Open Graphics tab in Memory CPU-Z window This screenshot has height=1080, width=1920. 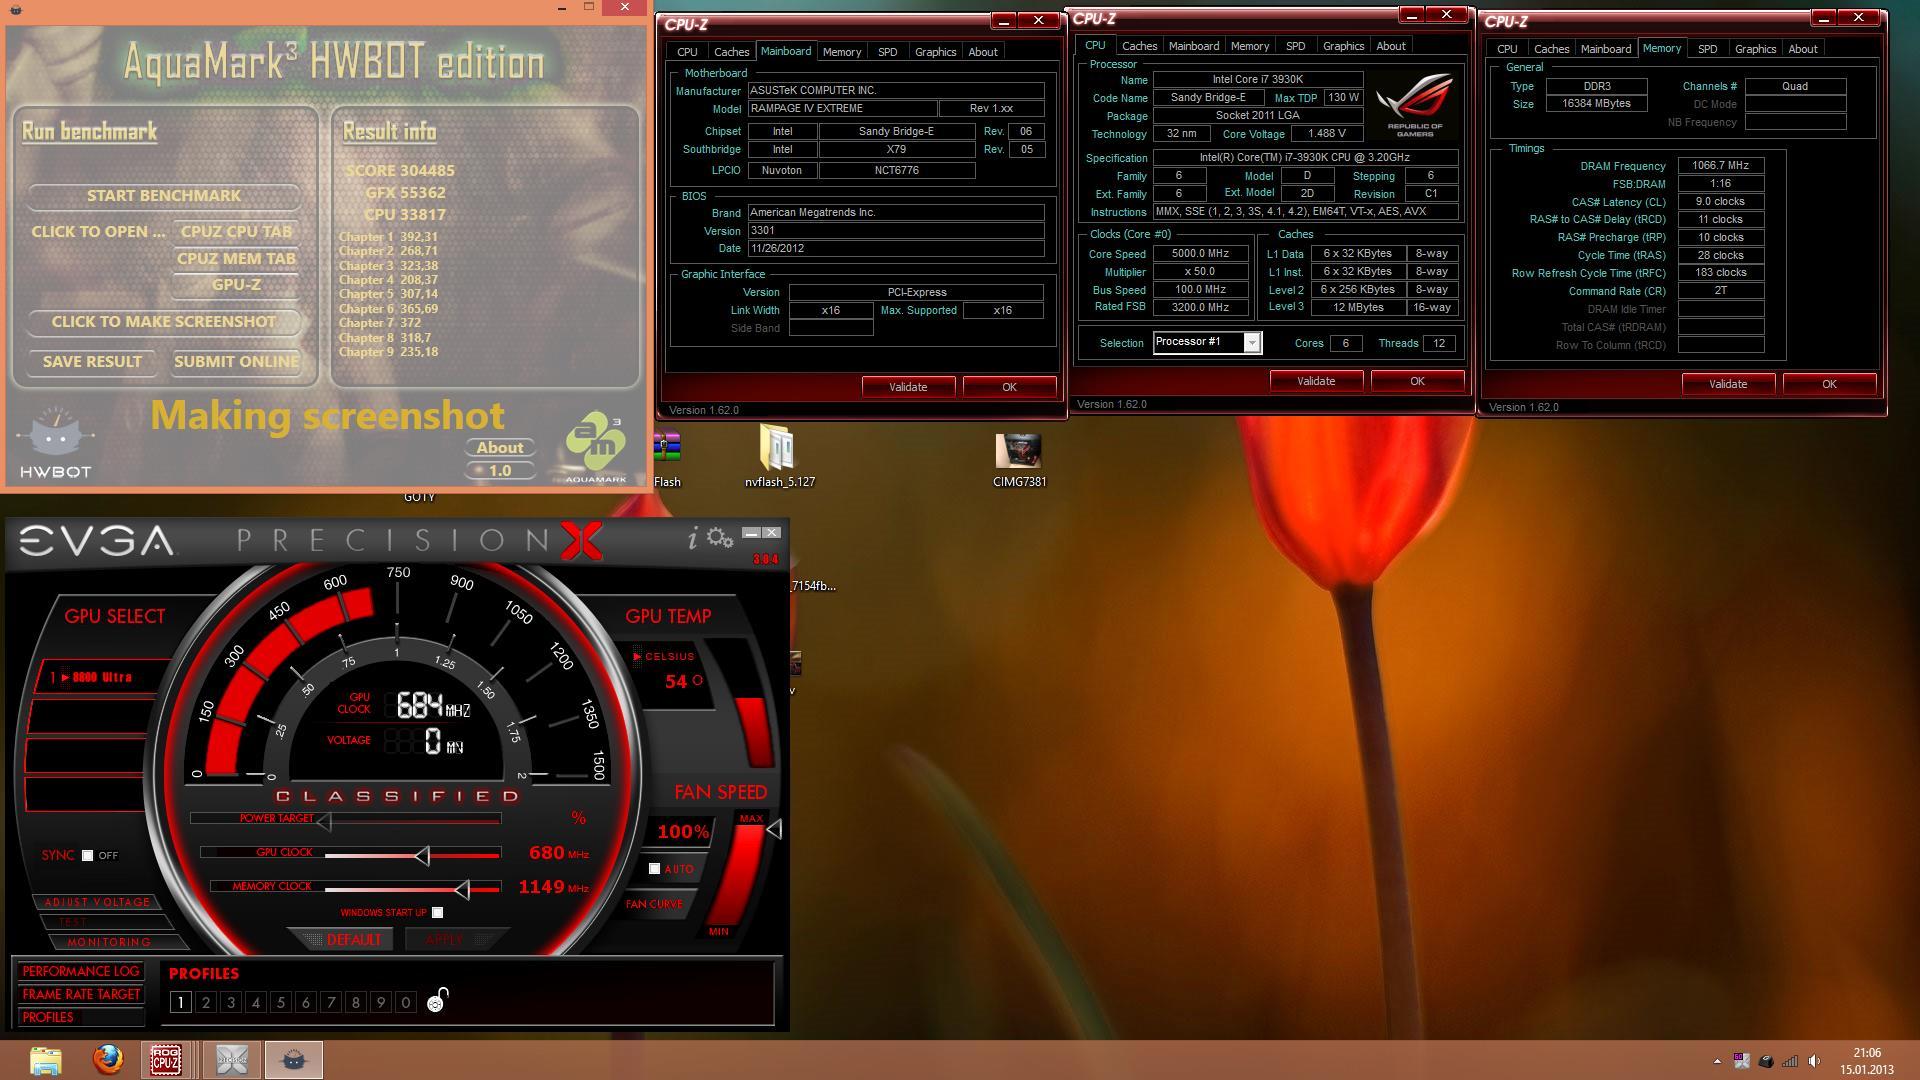pyautogui.click(x=1755, y=49)
